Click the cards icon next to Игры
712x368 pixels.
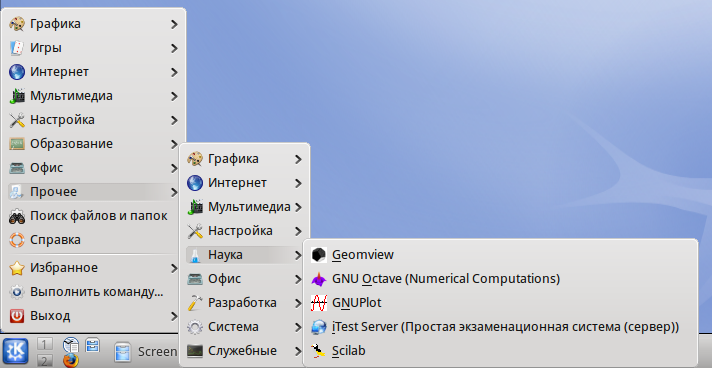point(17,48)
